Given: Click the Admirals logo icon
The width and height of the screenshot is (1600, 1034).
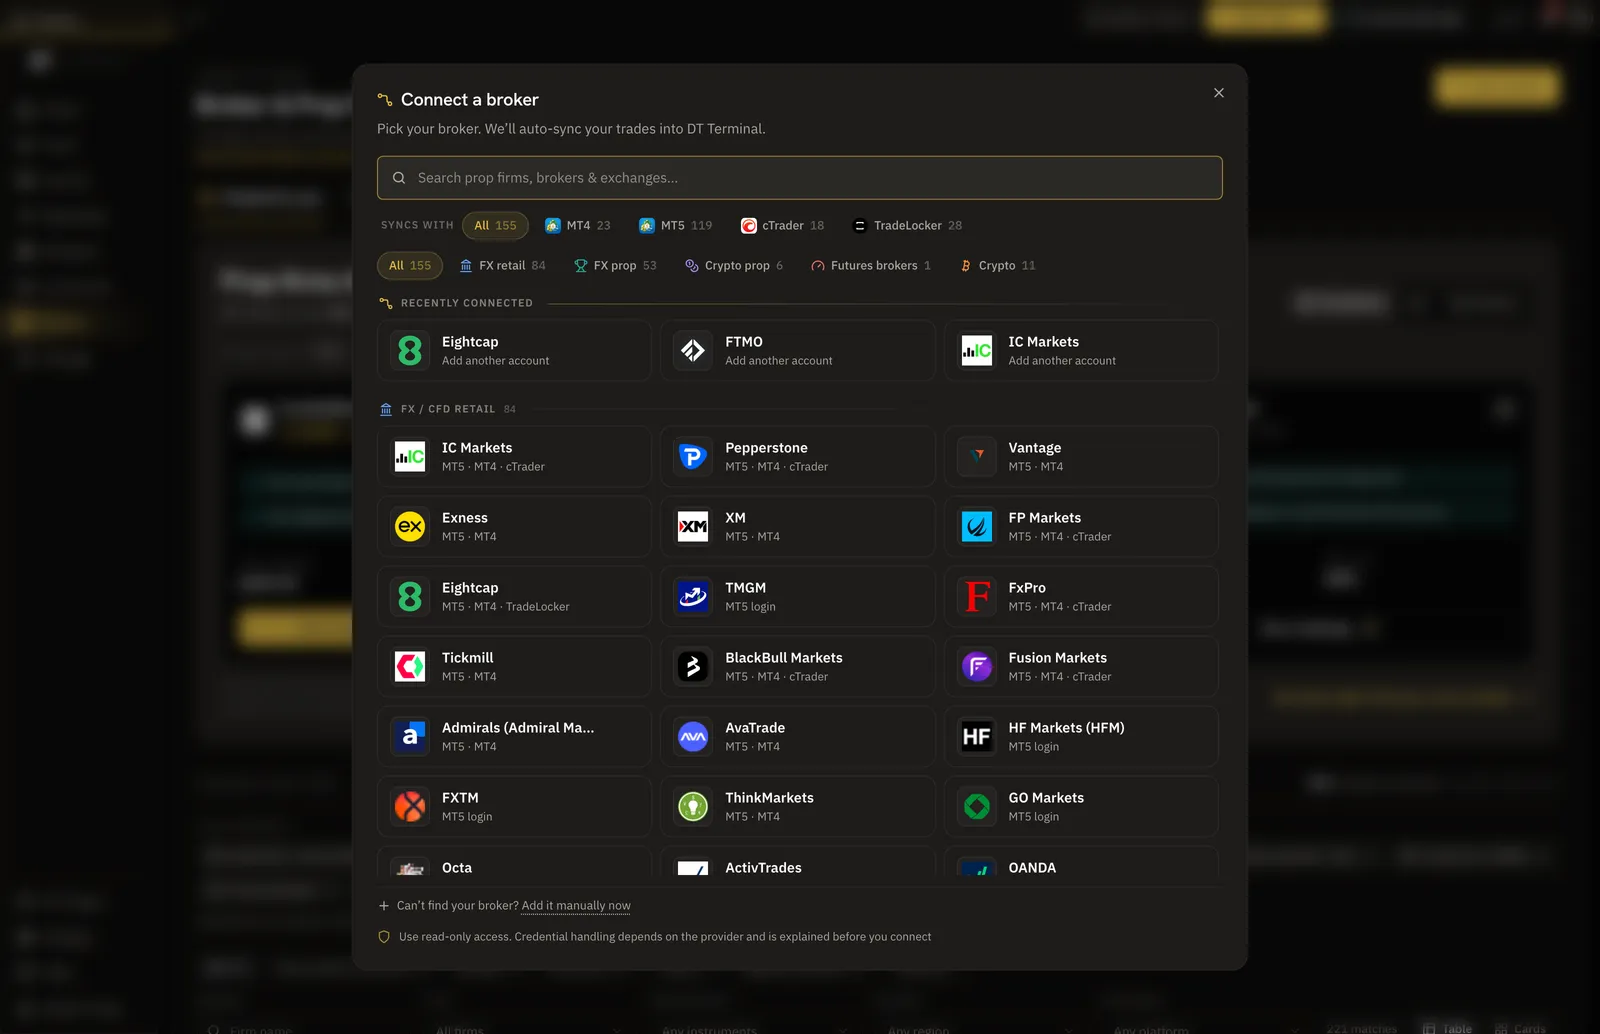Looking at the screenshot, I should 410,737.
